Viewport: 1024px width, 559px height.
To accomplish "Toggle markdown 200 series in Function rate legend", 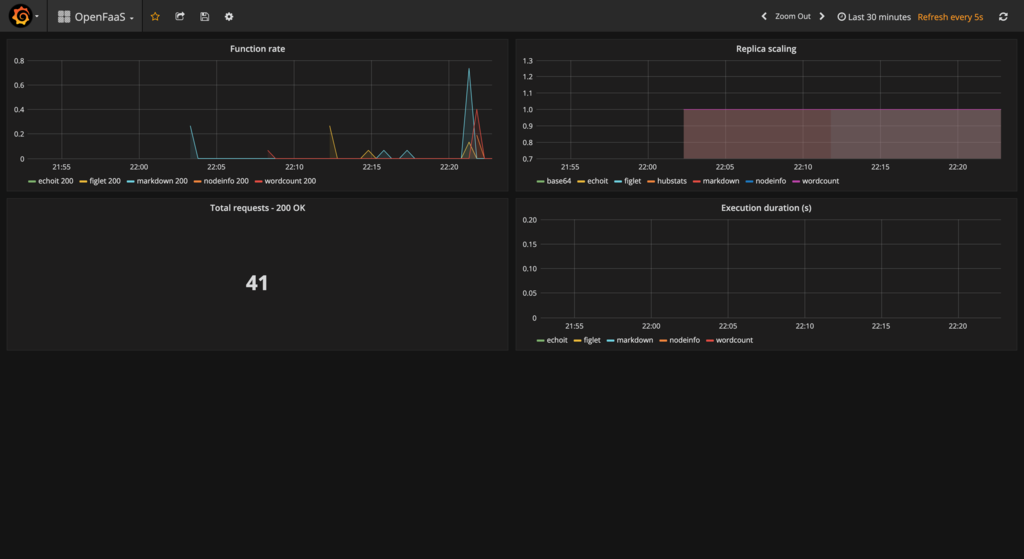I will click(157, 181).
